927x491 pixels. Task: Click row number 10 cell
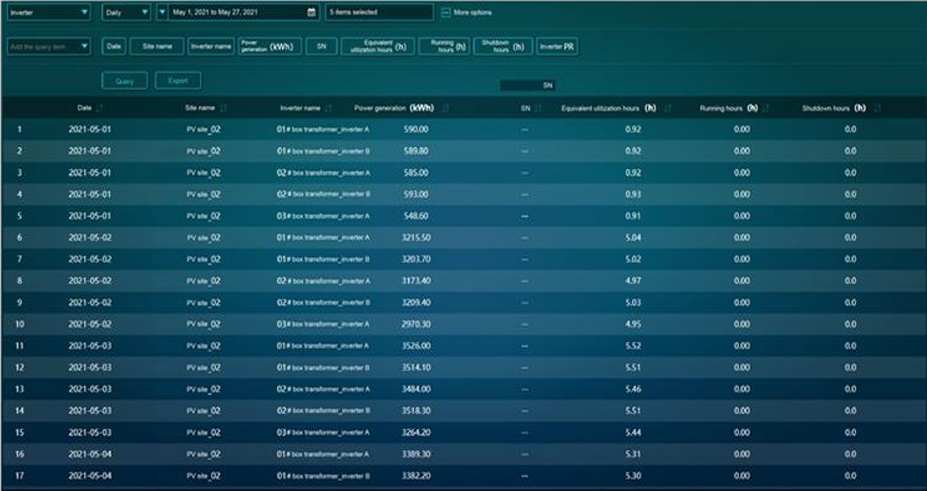pos(20,324)
